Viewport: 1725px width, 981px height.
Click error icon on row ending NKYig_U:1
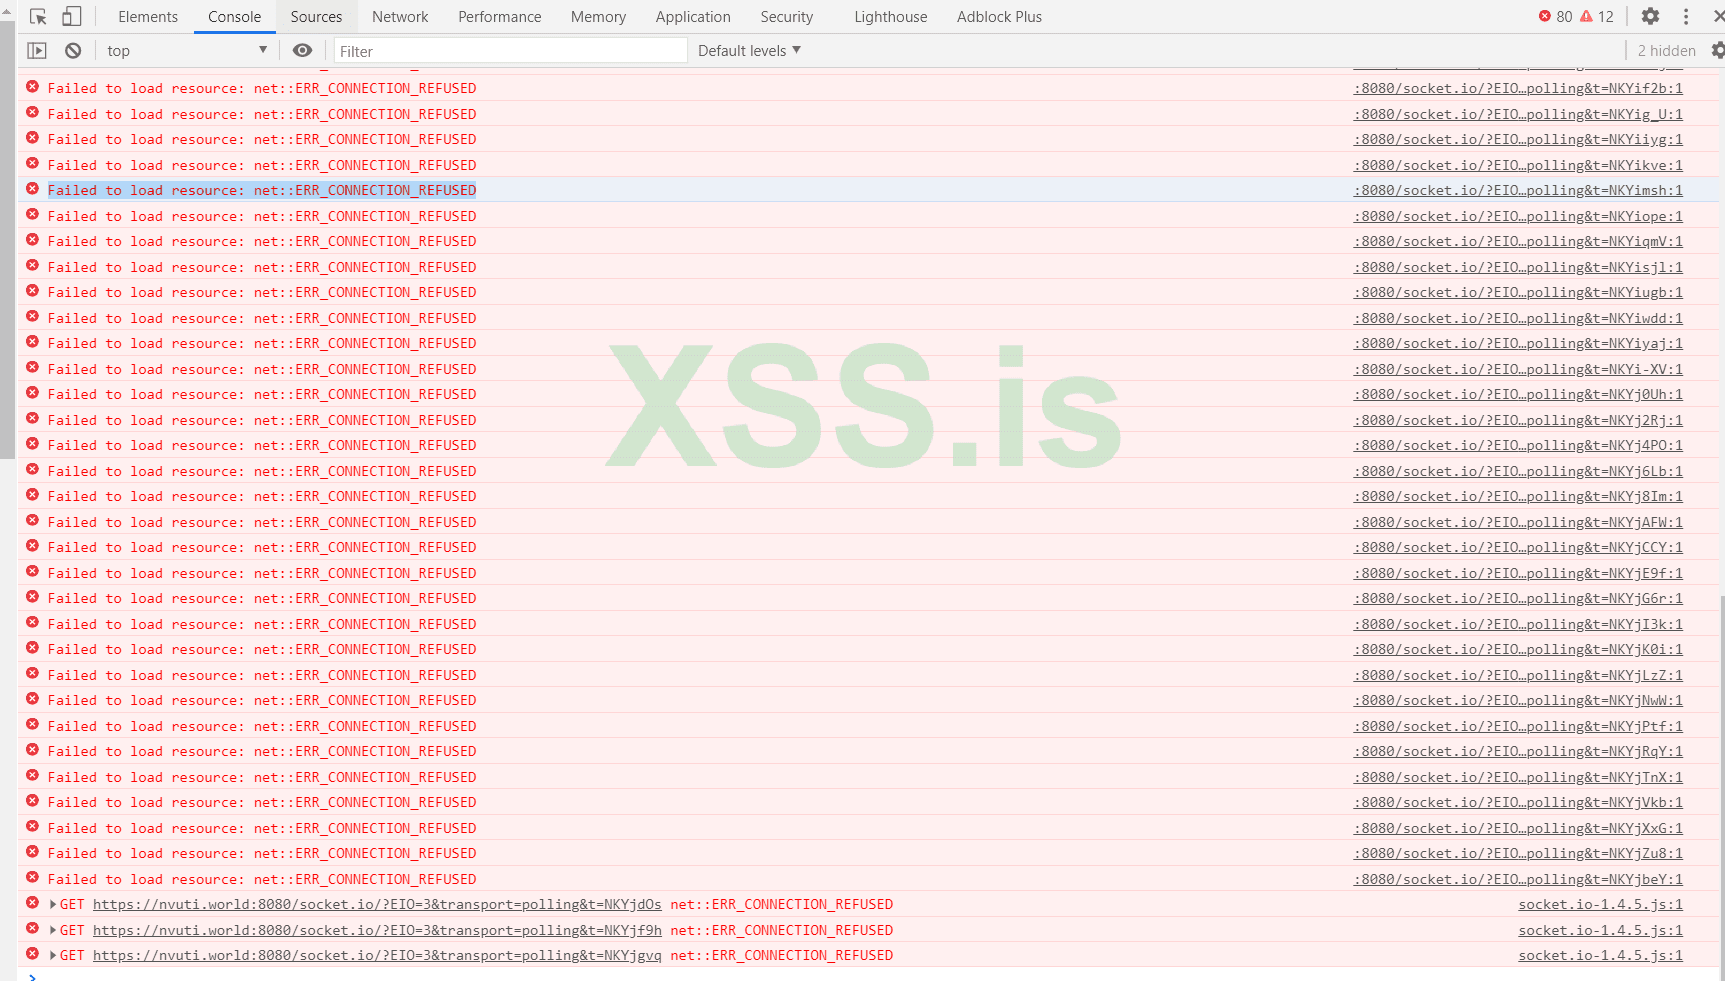tap(33, 113)
